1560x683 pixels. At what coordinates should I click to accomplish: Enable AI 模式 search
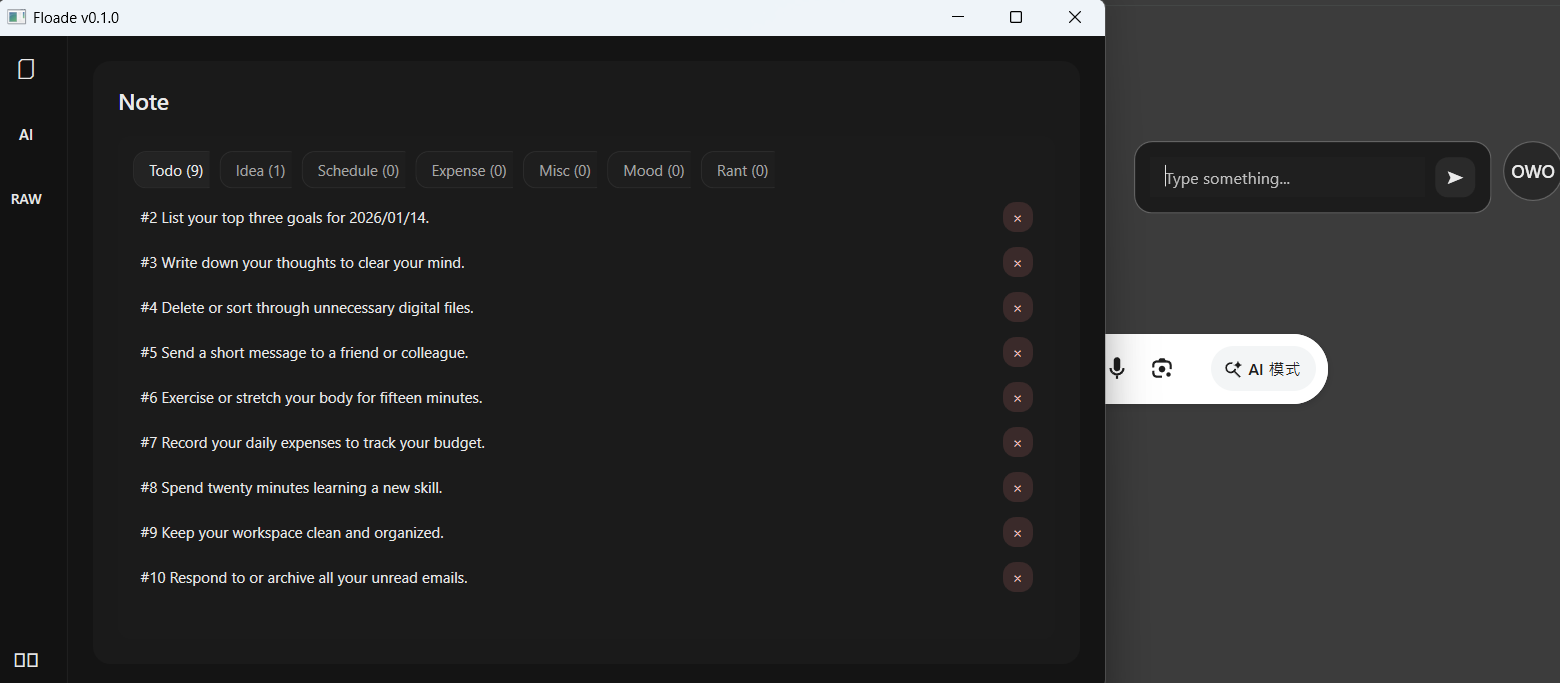click(1262, 368)
